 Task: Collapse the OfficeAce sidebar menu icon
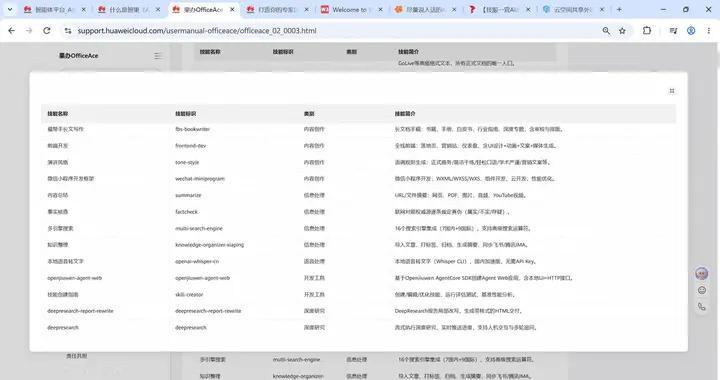pos(158,56)
